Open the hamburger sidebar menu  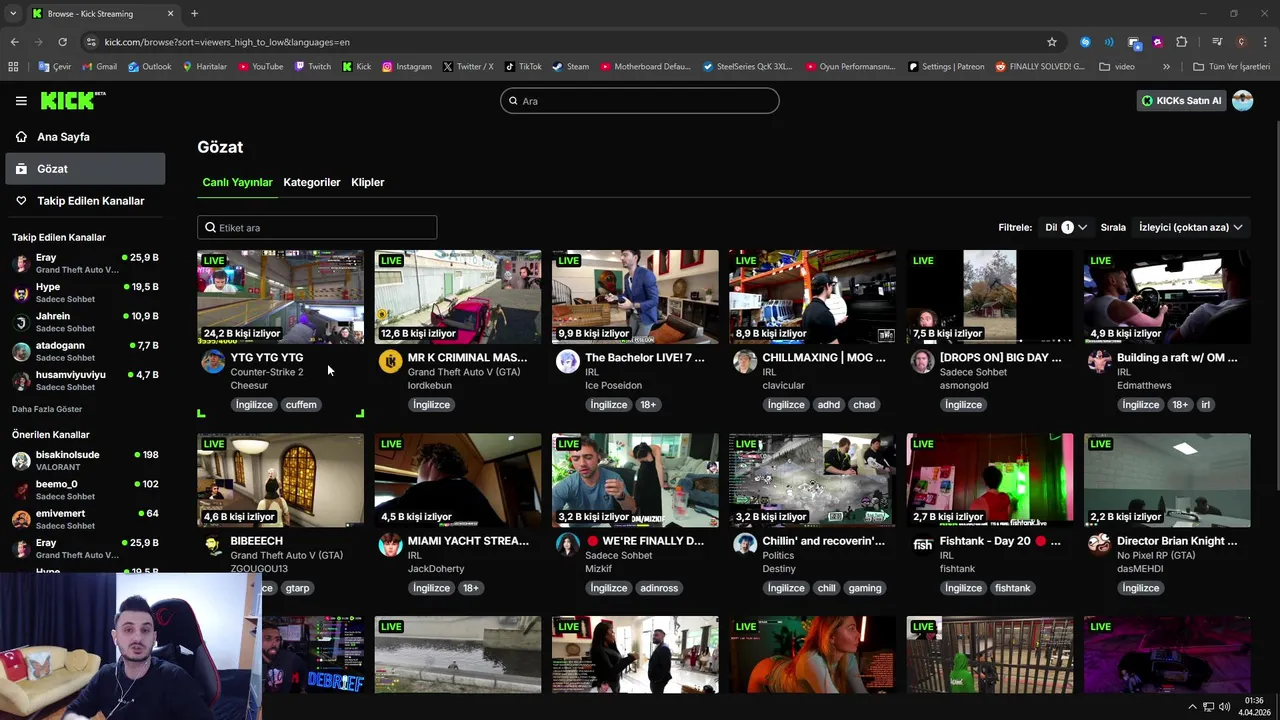(21, 101)
